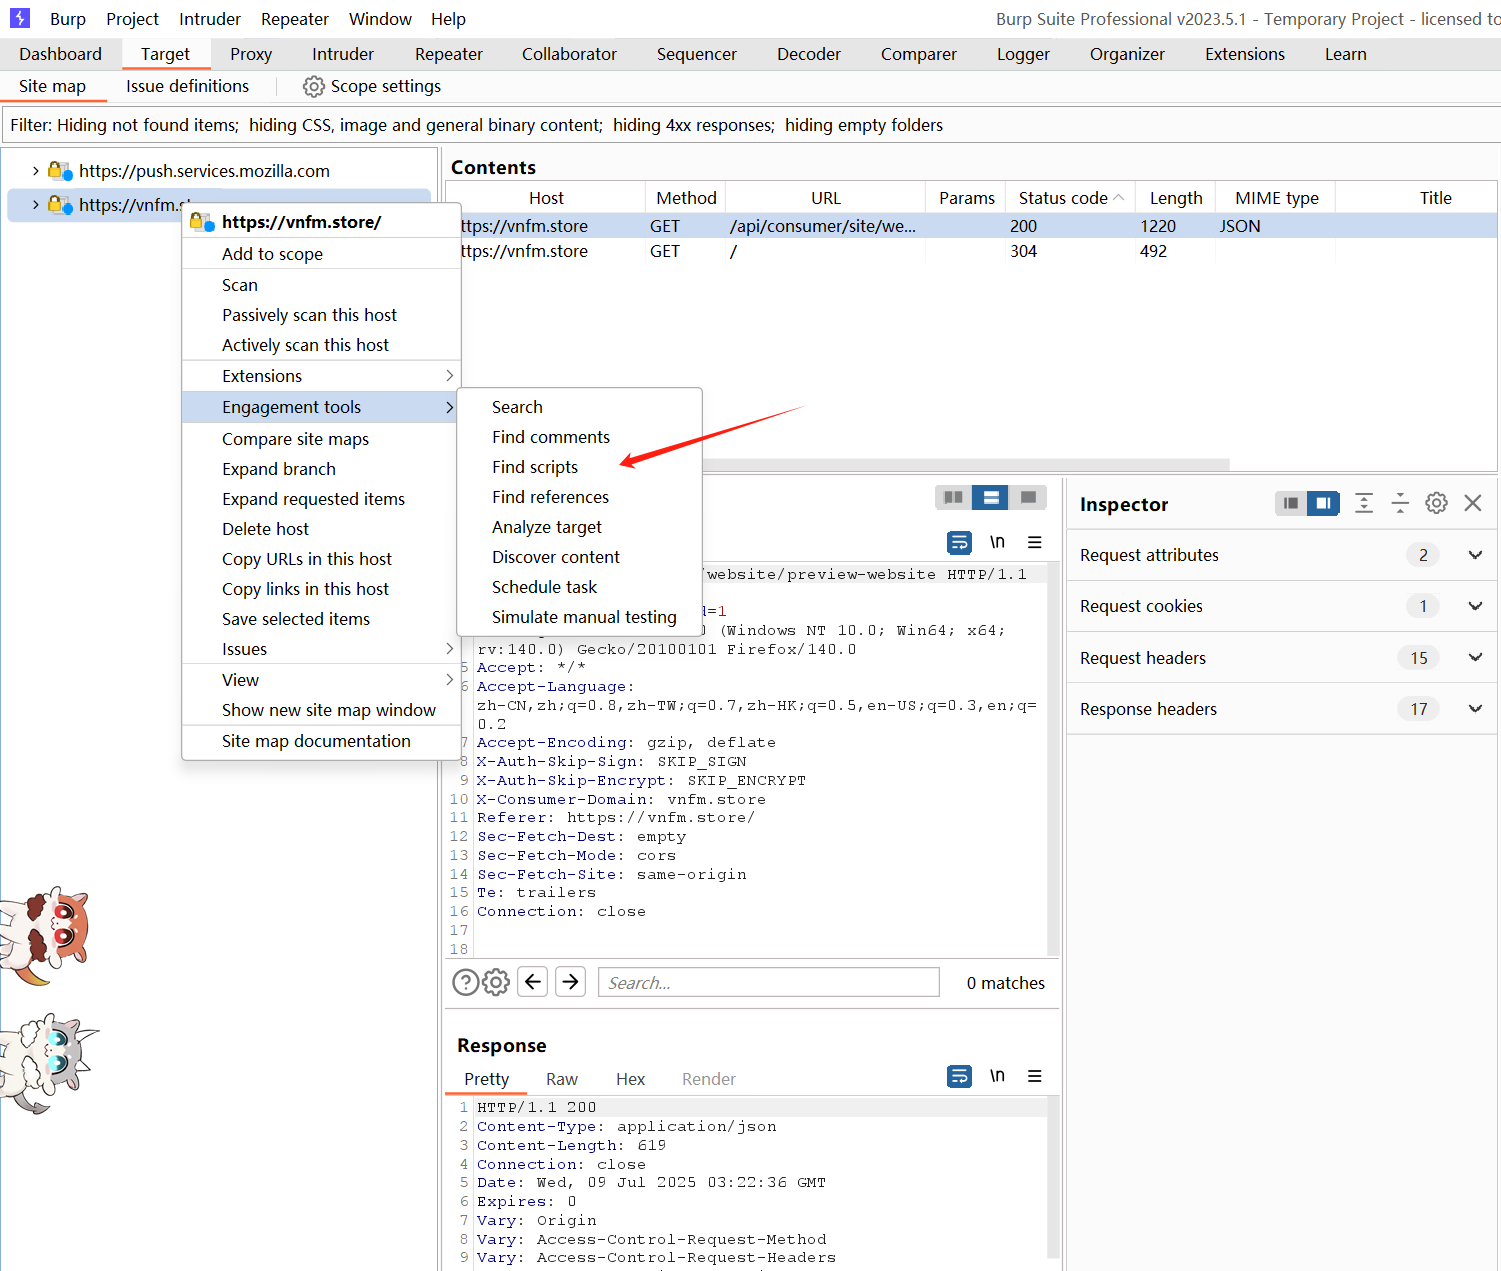The height and width of the screenshot is (1271, 1501).
Task: Collapse all Inspector sections icon
Action: (1400, 503)
